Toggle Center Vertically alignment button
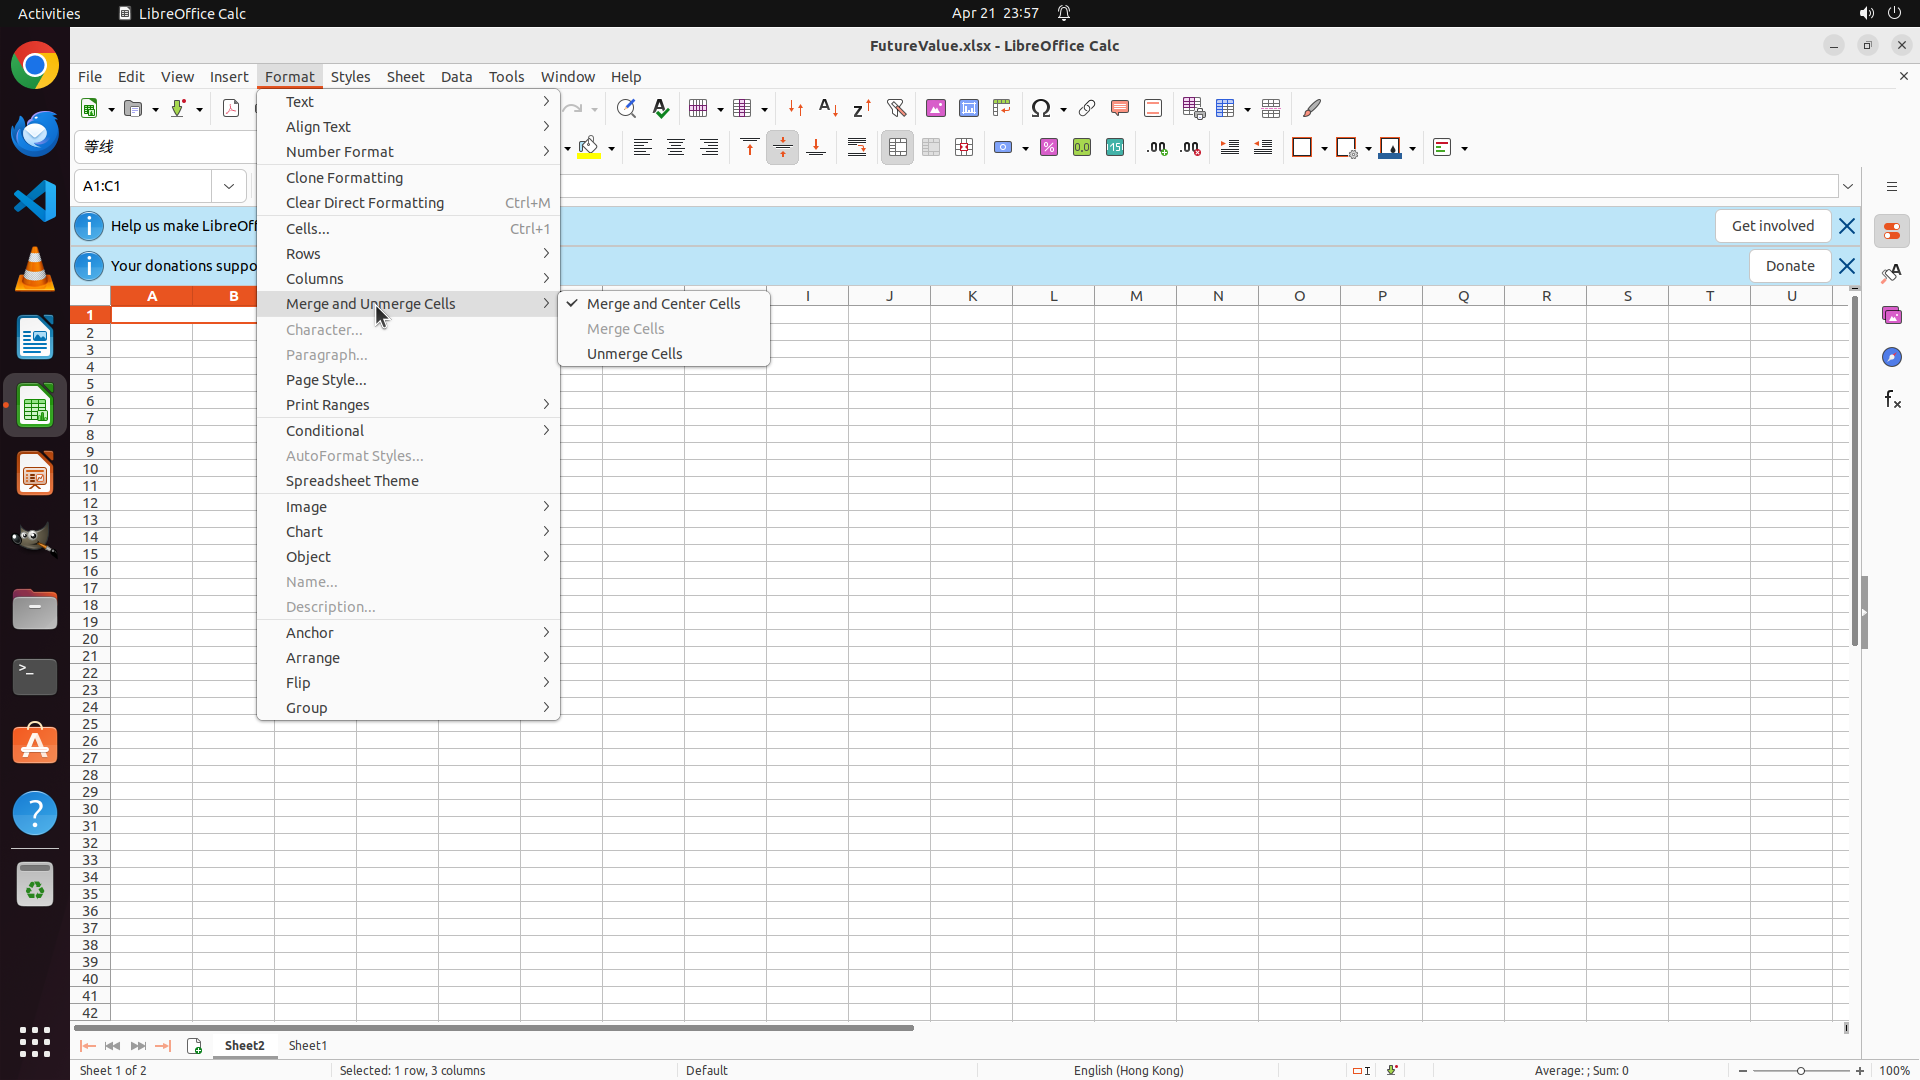Image resolution: width=1920 pixels, height=1080 pixels. pos(783,148)
